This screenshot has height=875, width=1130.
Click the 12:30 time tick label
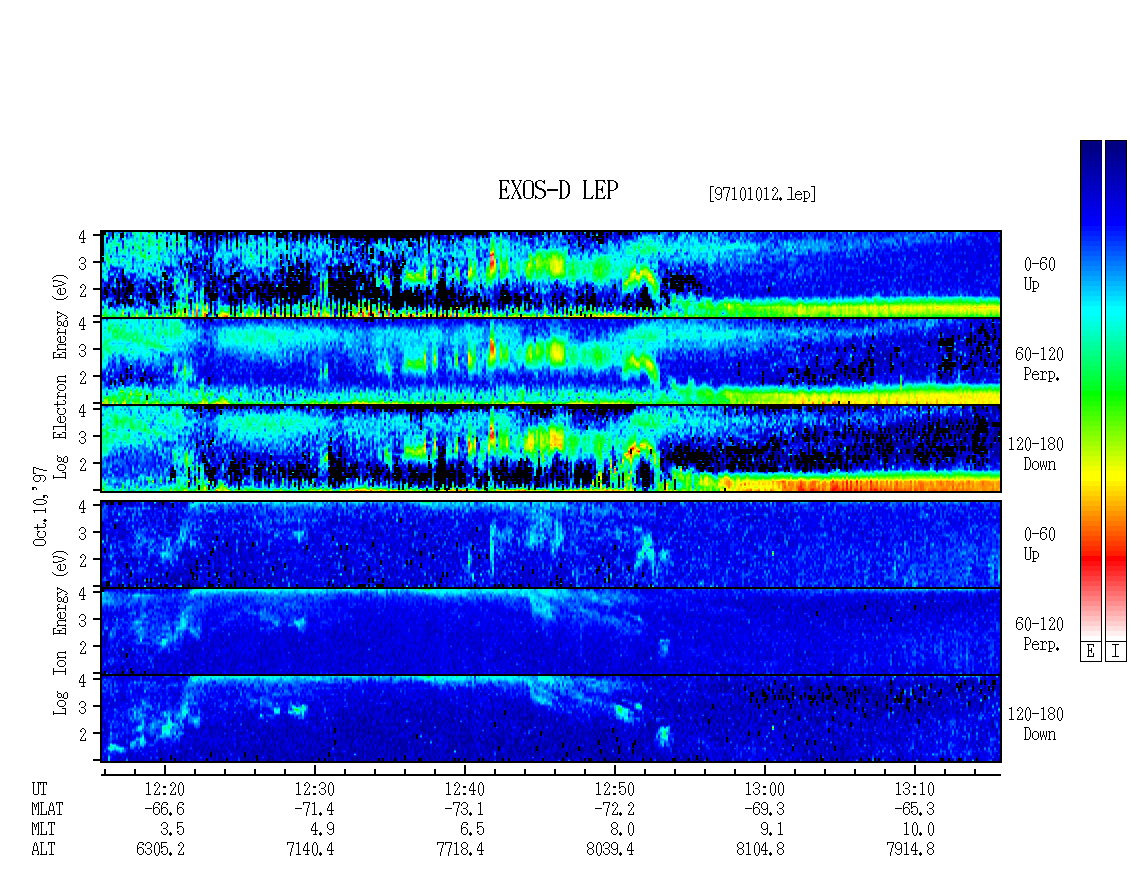[314, 789]
